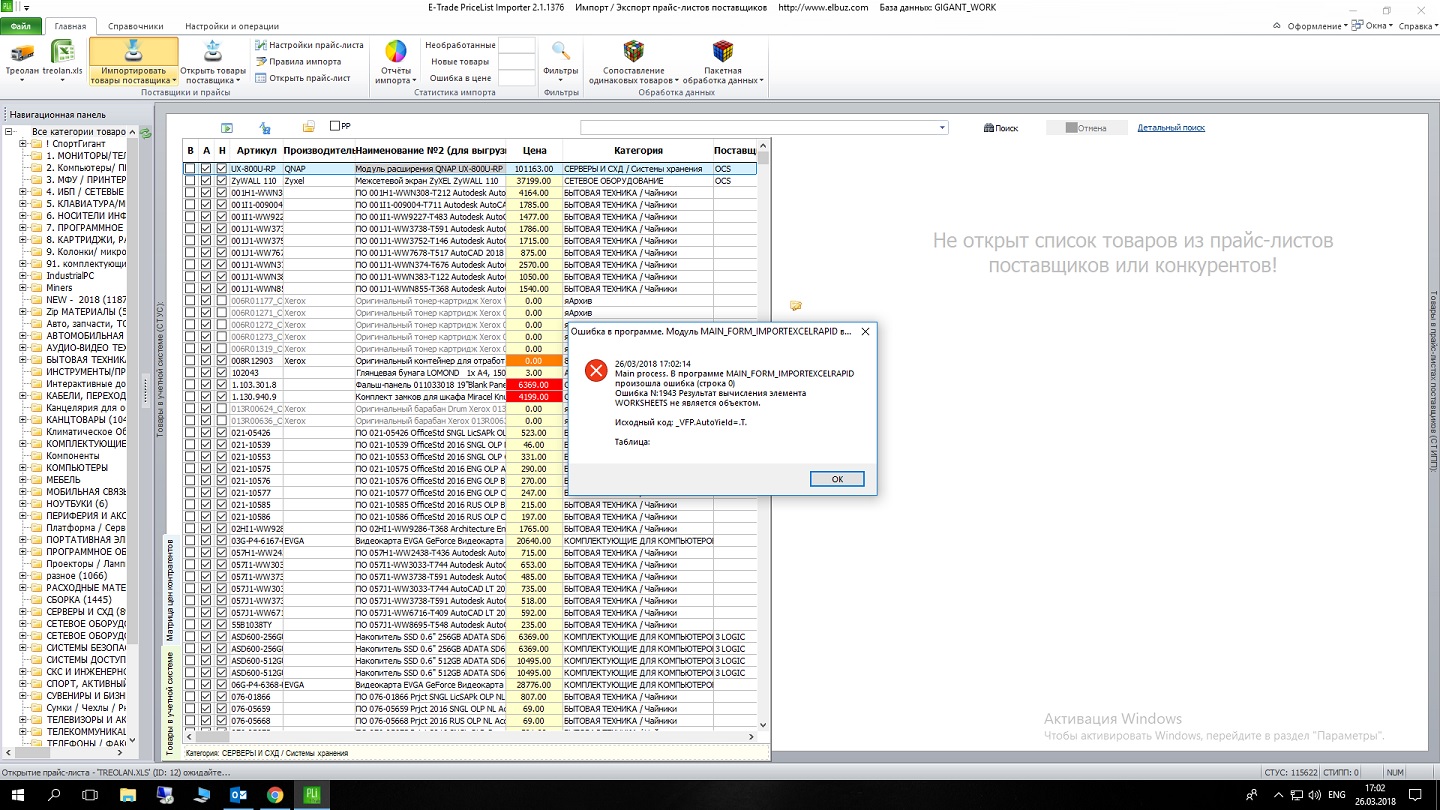Click the table vertical scrollbar
The image size is (1440, 810).
coord(763,435)
